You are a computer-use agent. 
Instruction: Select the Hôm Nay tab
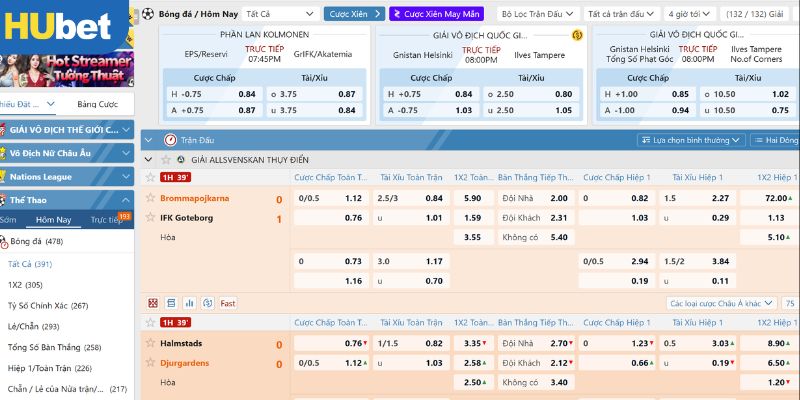click(54, 220)
